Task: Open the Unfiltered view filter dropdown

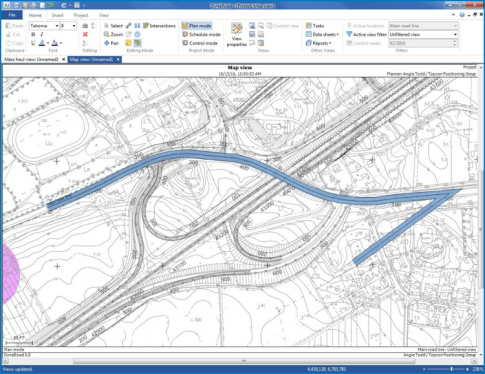Action: click(455, 34)
